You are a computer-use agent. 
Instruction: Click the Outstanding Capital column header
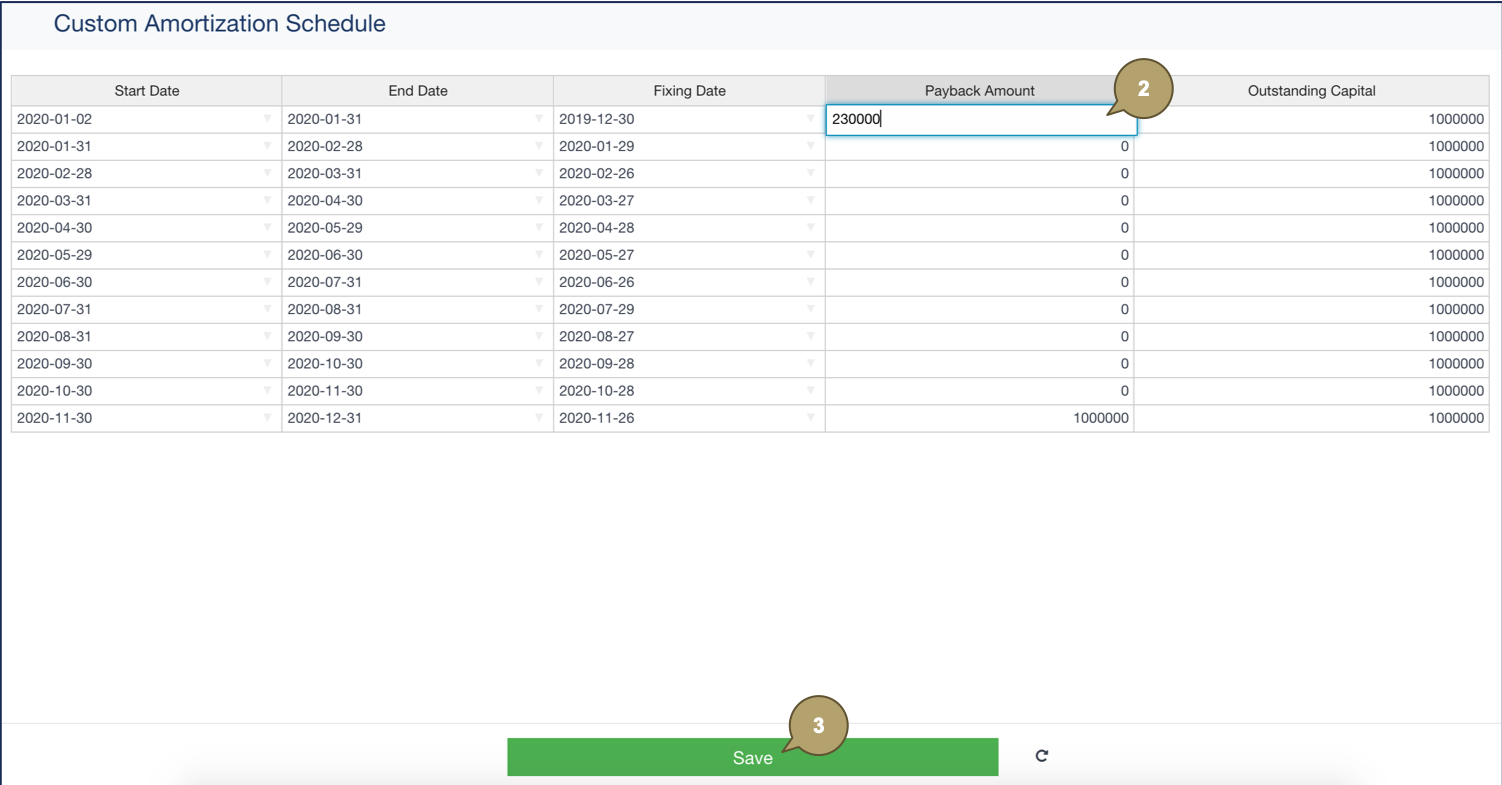pyautogui.click(x=1311, y=91)
